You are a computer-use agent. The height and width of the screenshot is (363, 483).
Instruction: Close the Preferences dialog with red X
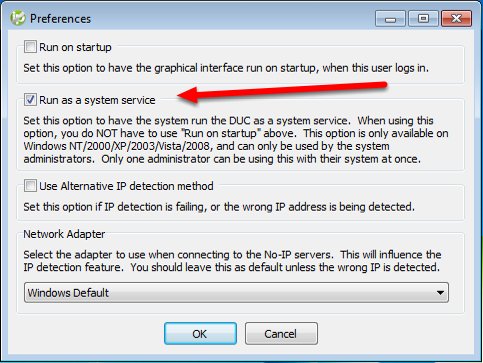click(456, 19)
